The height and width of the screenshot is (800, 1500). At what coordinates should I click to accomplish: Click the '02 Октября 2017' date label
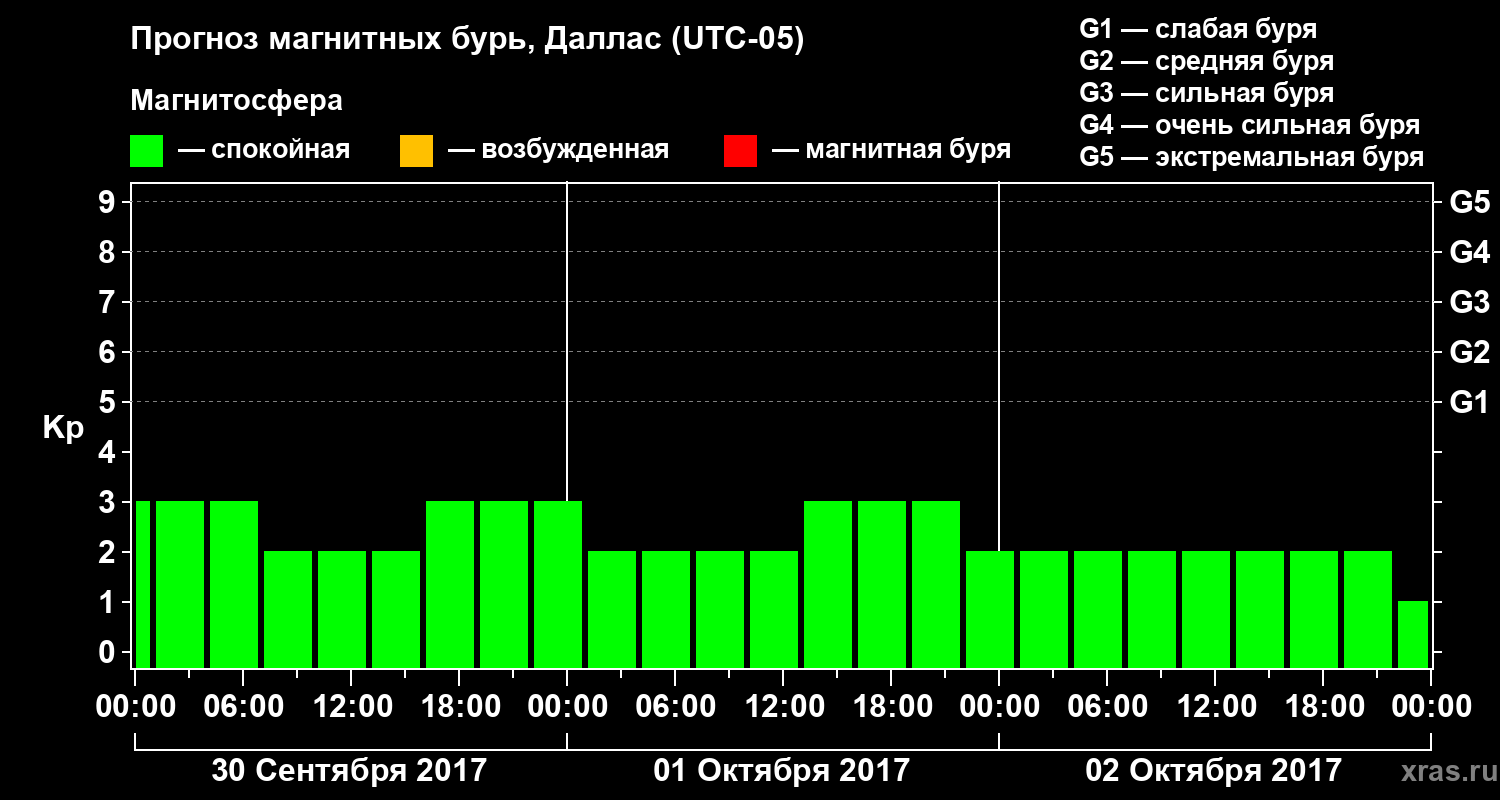click(1214, 771)
